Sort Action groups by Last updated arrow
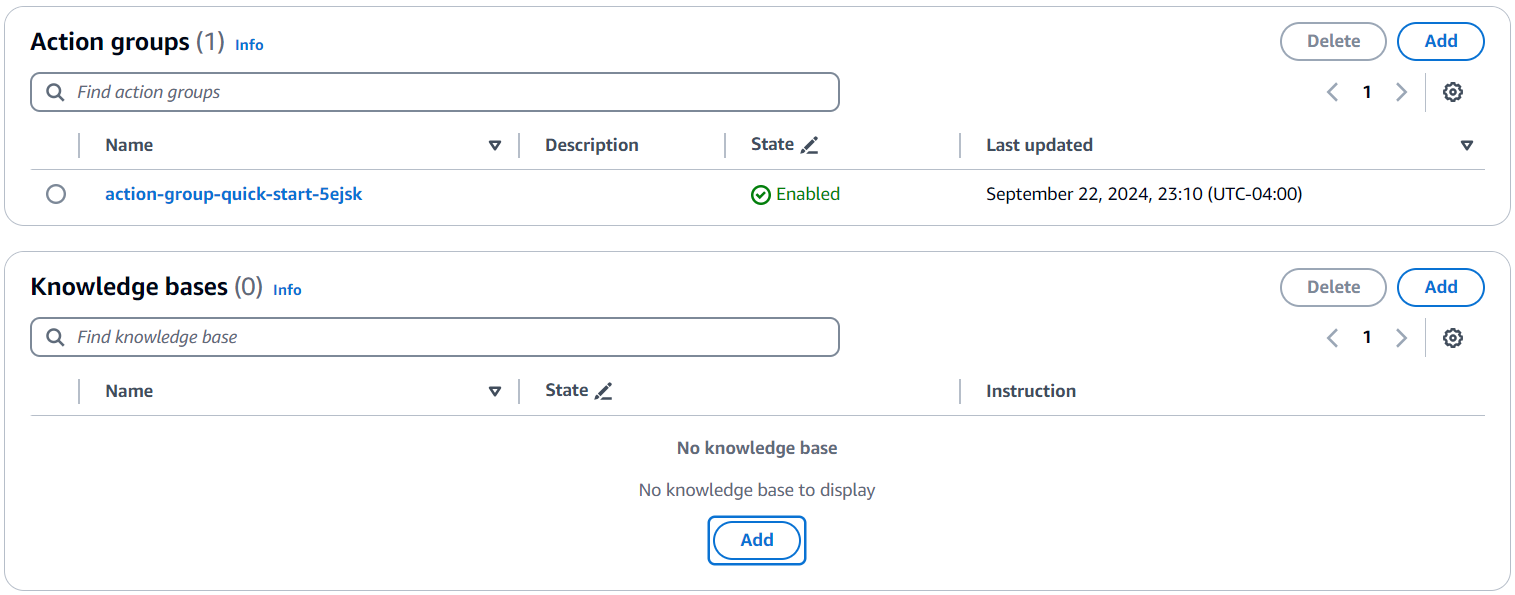 click(x=1466, y=145)
